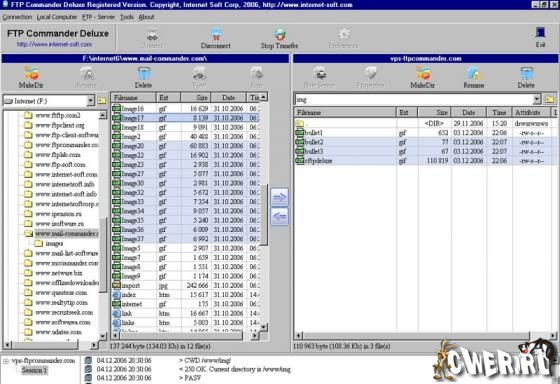The width and height of the screenshot is (560, 384).
Task: Open the About menu
Action: 146,17
